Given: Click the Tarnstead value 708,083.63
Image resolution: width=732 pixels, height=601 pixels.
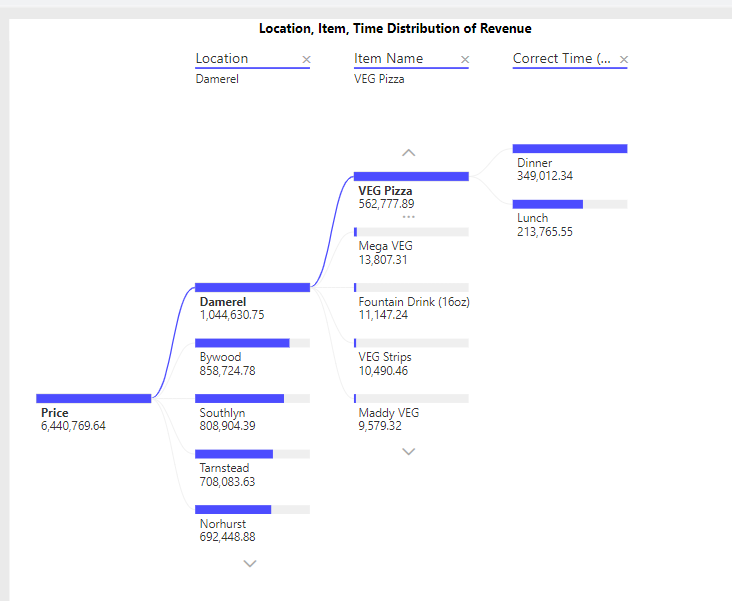Looking at the screenshot, I should [x=227, y=482].
